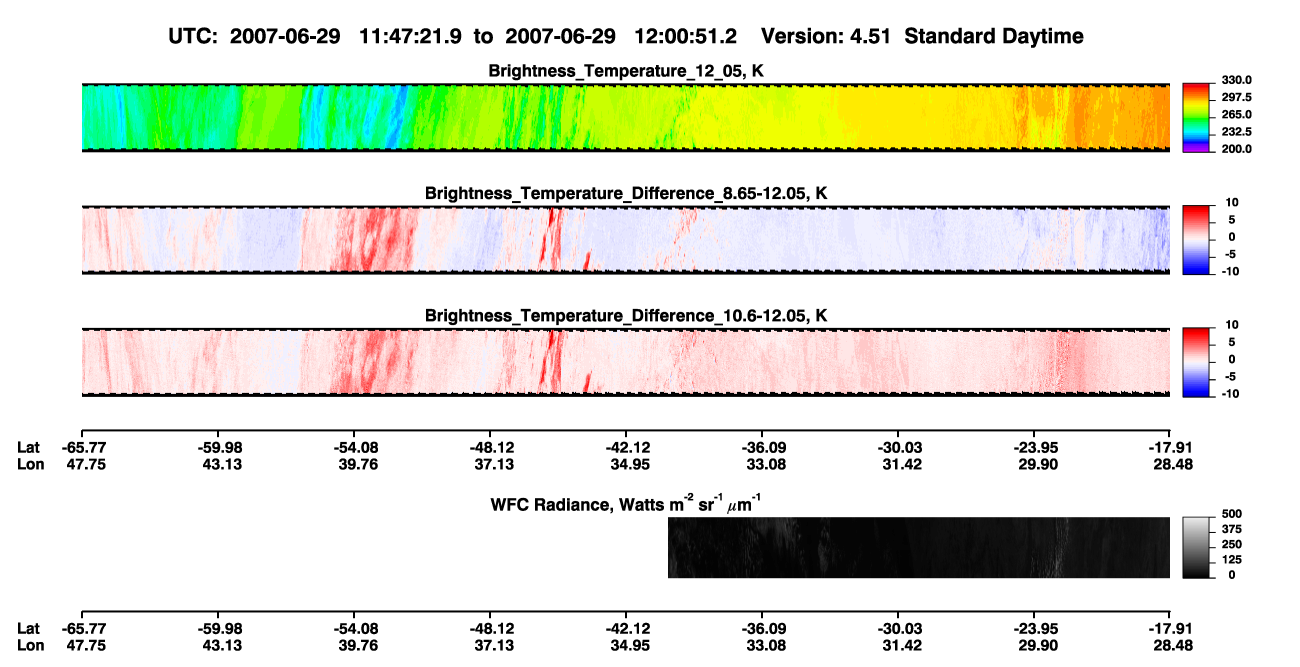Click the -10 label on 8.65-12.05 color bar
The image size is (1300, 667).
1231,271
